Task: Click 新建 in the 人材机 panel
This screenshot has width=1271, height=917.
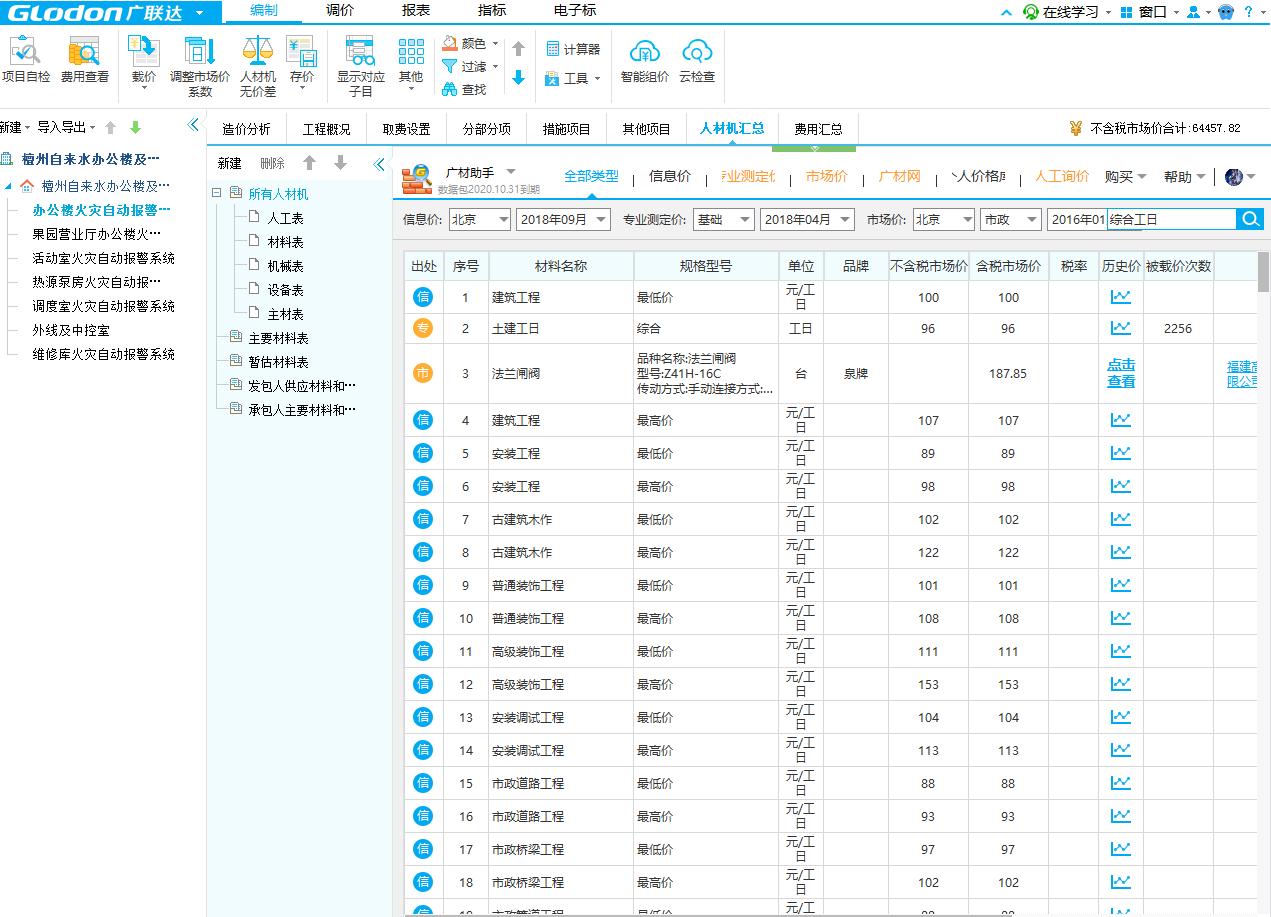Action: pyautogui.click(x=229, y=164)
